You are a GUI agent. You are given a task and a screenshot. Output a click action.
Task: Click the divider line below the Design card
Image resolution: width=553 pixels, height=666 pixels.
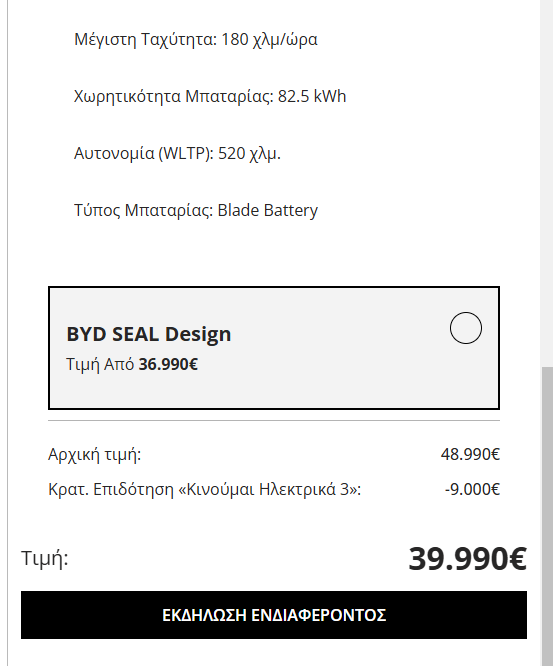pos(274,420)
